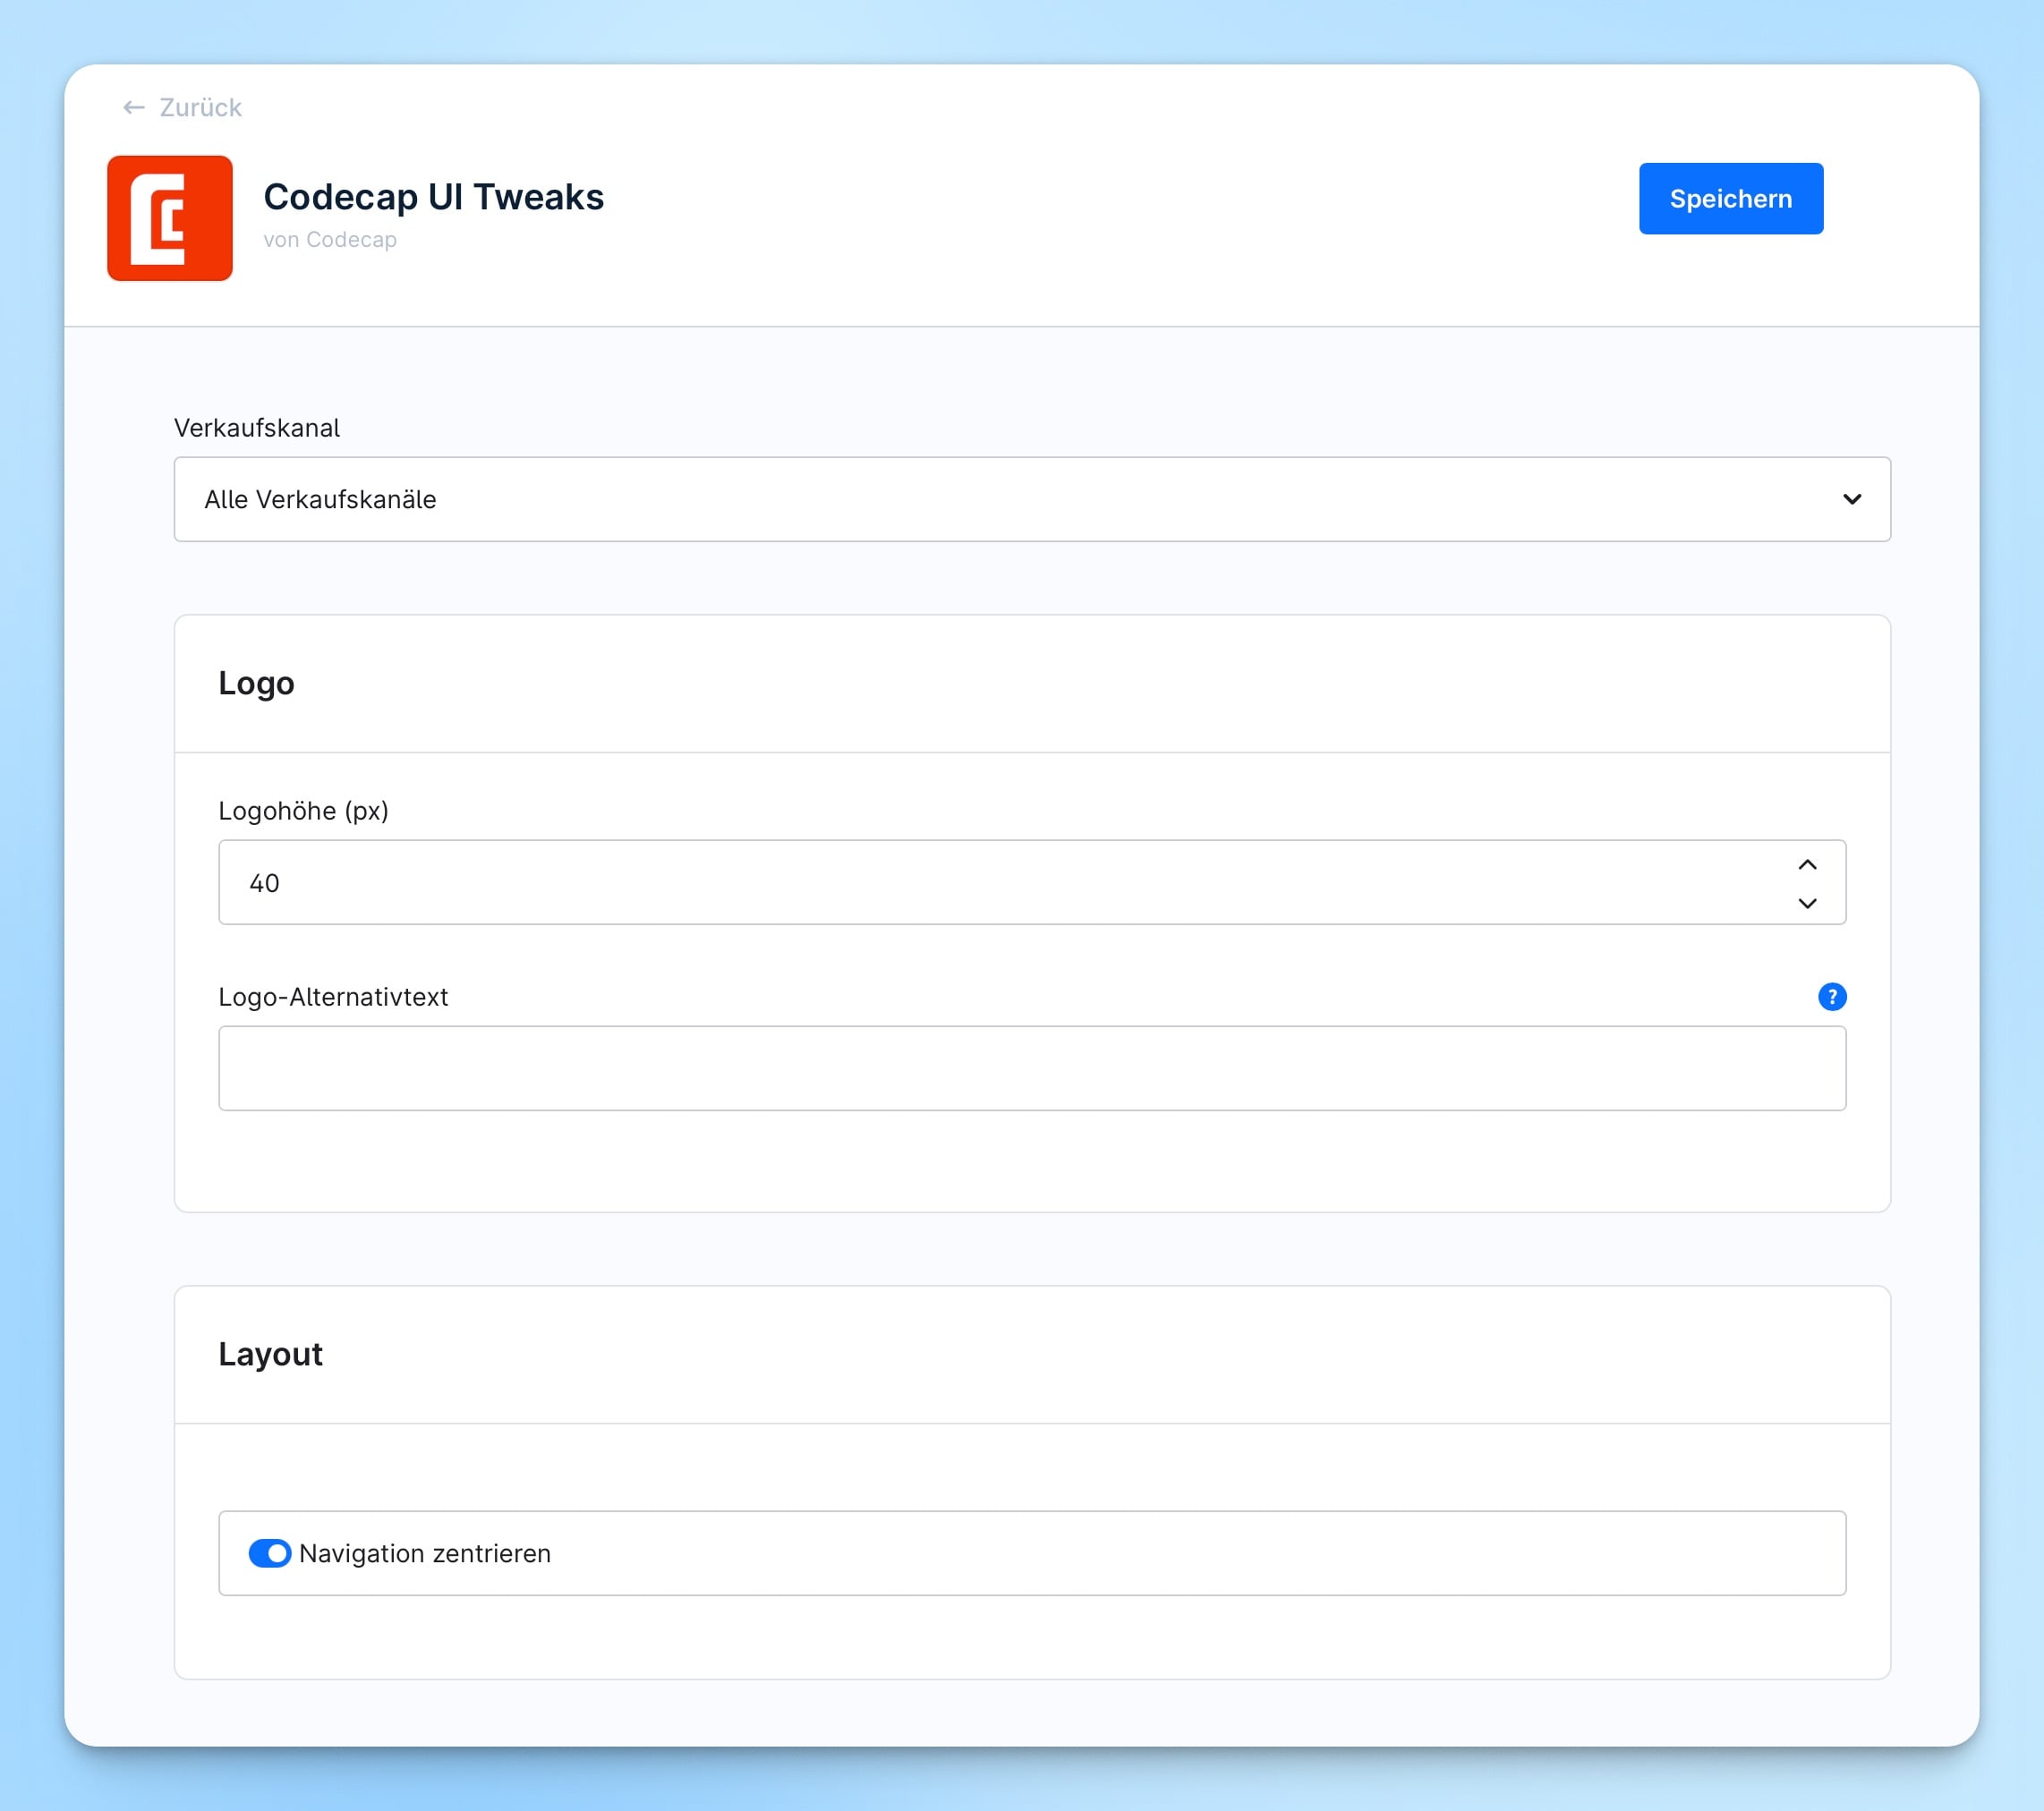
Task: Click the von Codecap vendor text
Action: coord(330,240)
